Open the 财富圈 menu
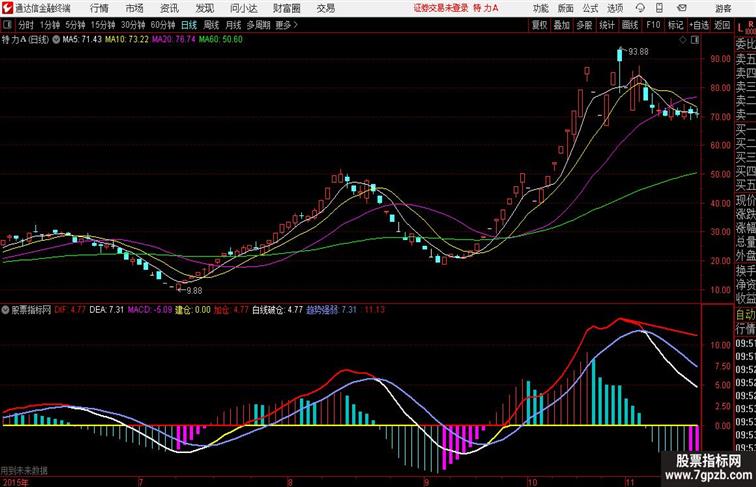Screen dimensions: 756x487 [x=286, y=8]
